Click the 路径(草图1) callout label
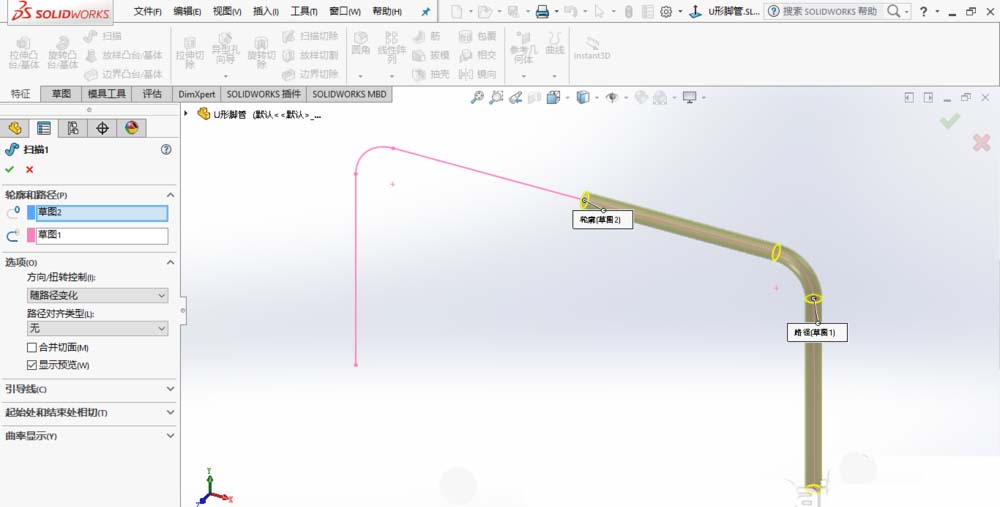This screenshot has width=1000, height=507. [x=817, y=332]
